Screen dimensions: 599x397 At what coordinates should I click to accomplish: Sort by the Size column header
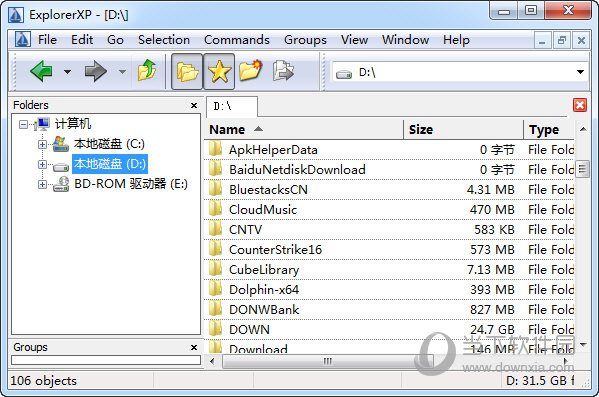tap(463, 130)
